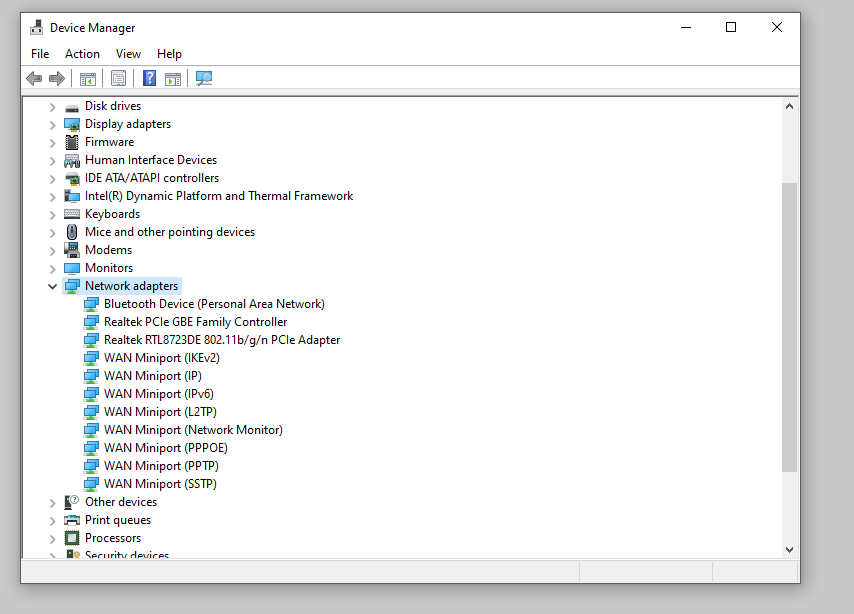This screenshot has width=854, height=614.
Task: Click the Monitors category icon
Action: (72, 268)
